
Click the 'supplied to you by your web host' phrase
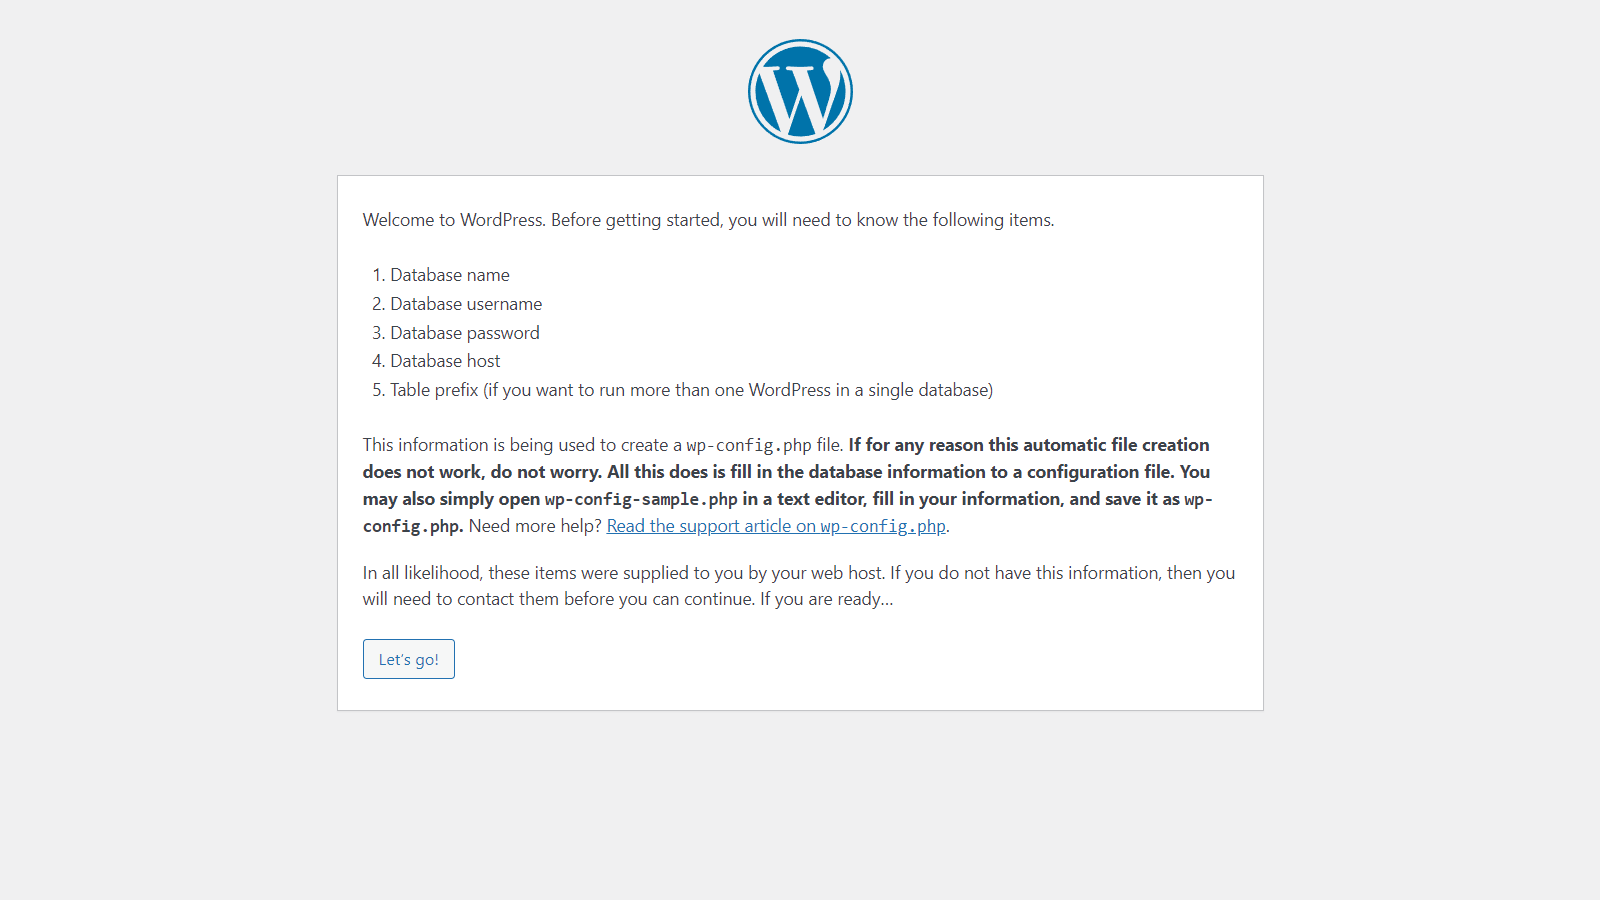click(754, 573)
